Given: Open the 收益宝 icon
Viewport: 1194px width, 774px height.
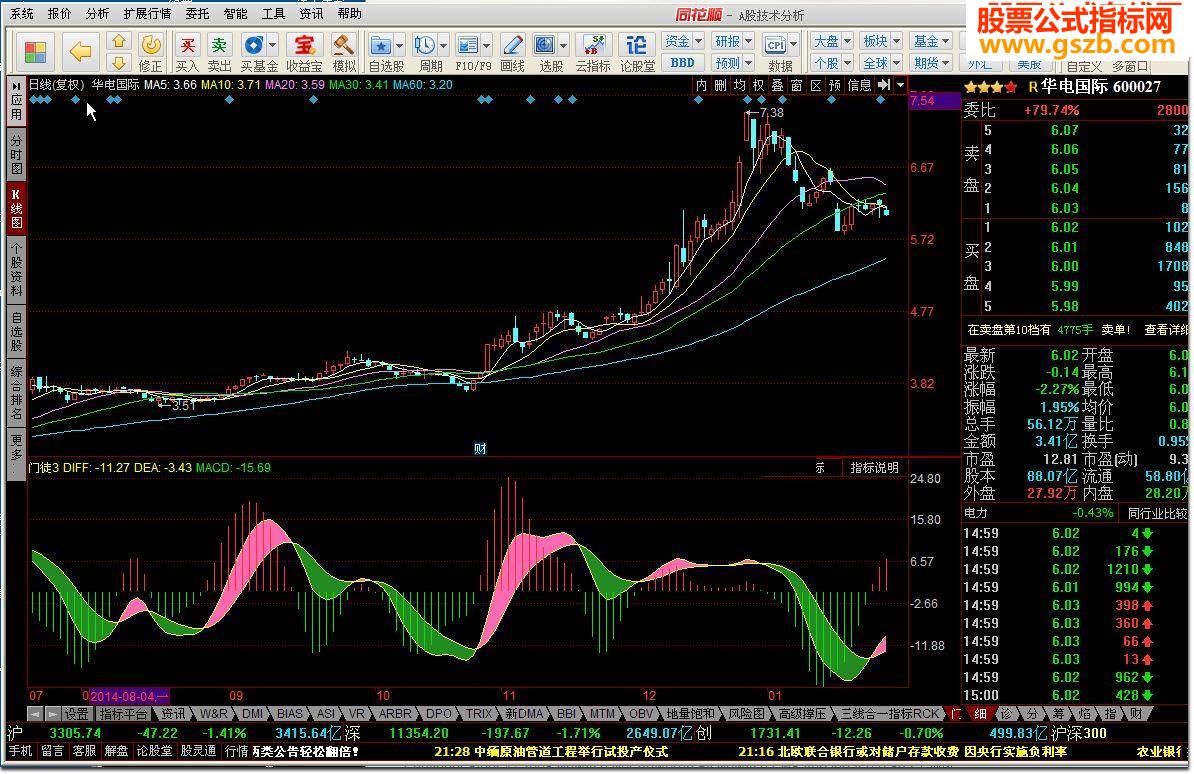Looking at the screenshot, I should (x=304, y=46).
